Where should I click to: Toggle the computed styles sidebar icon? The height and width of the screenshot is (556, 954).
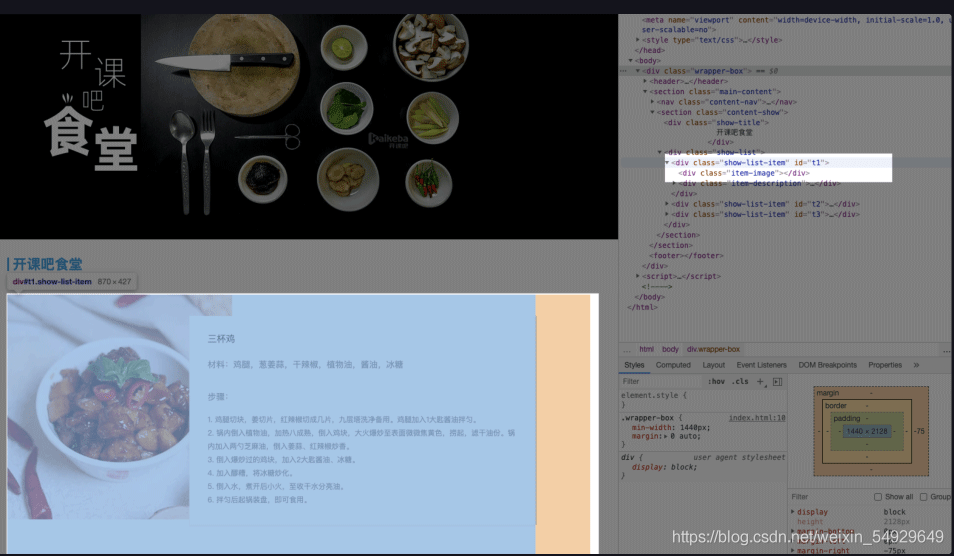[777, 381]
